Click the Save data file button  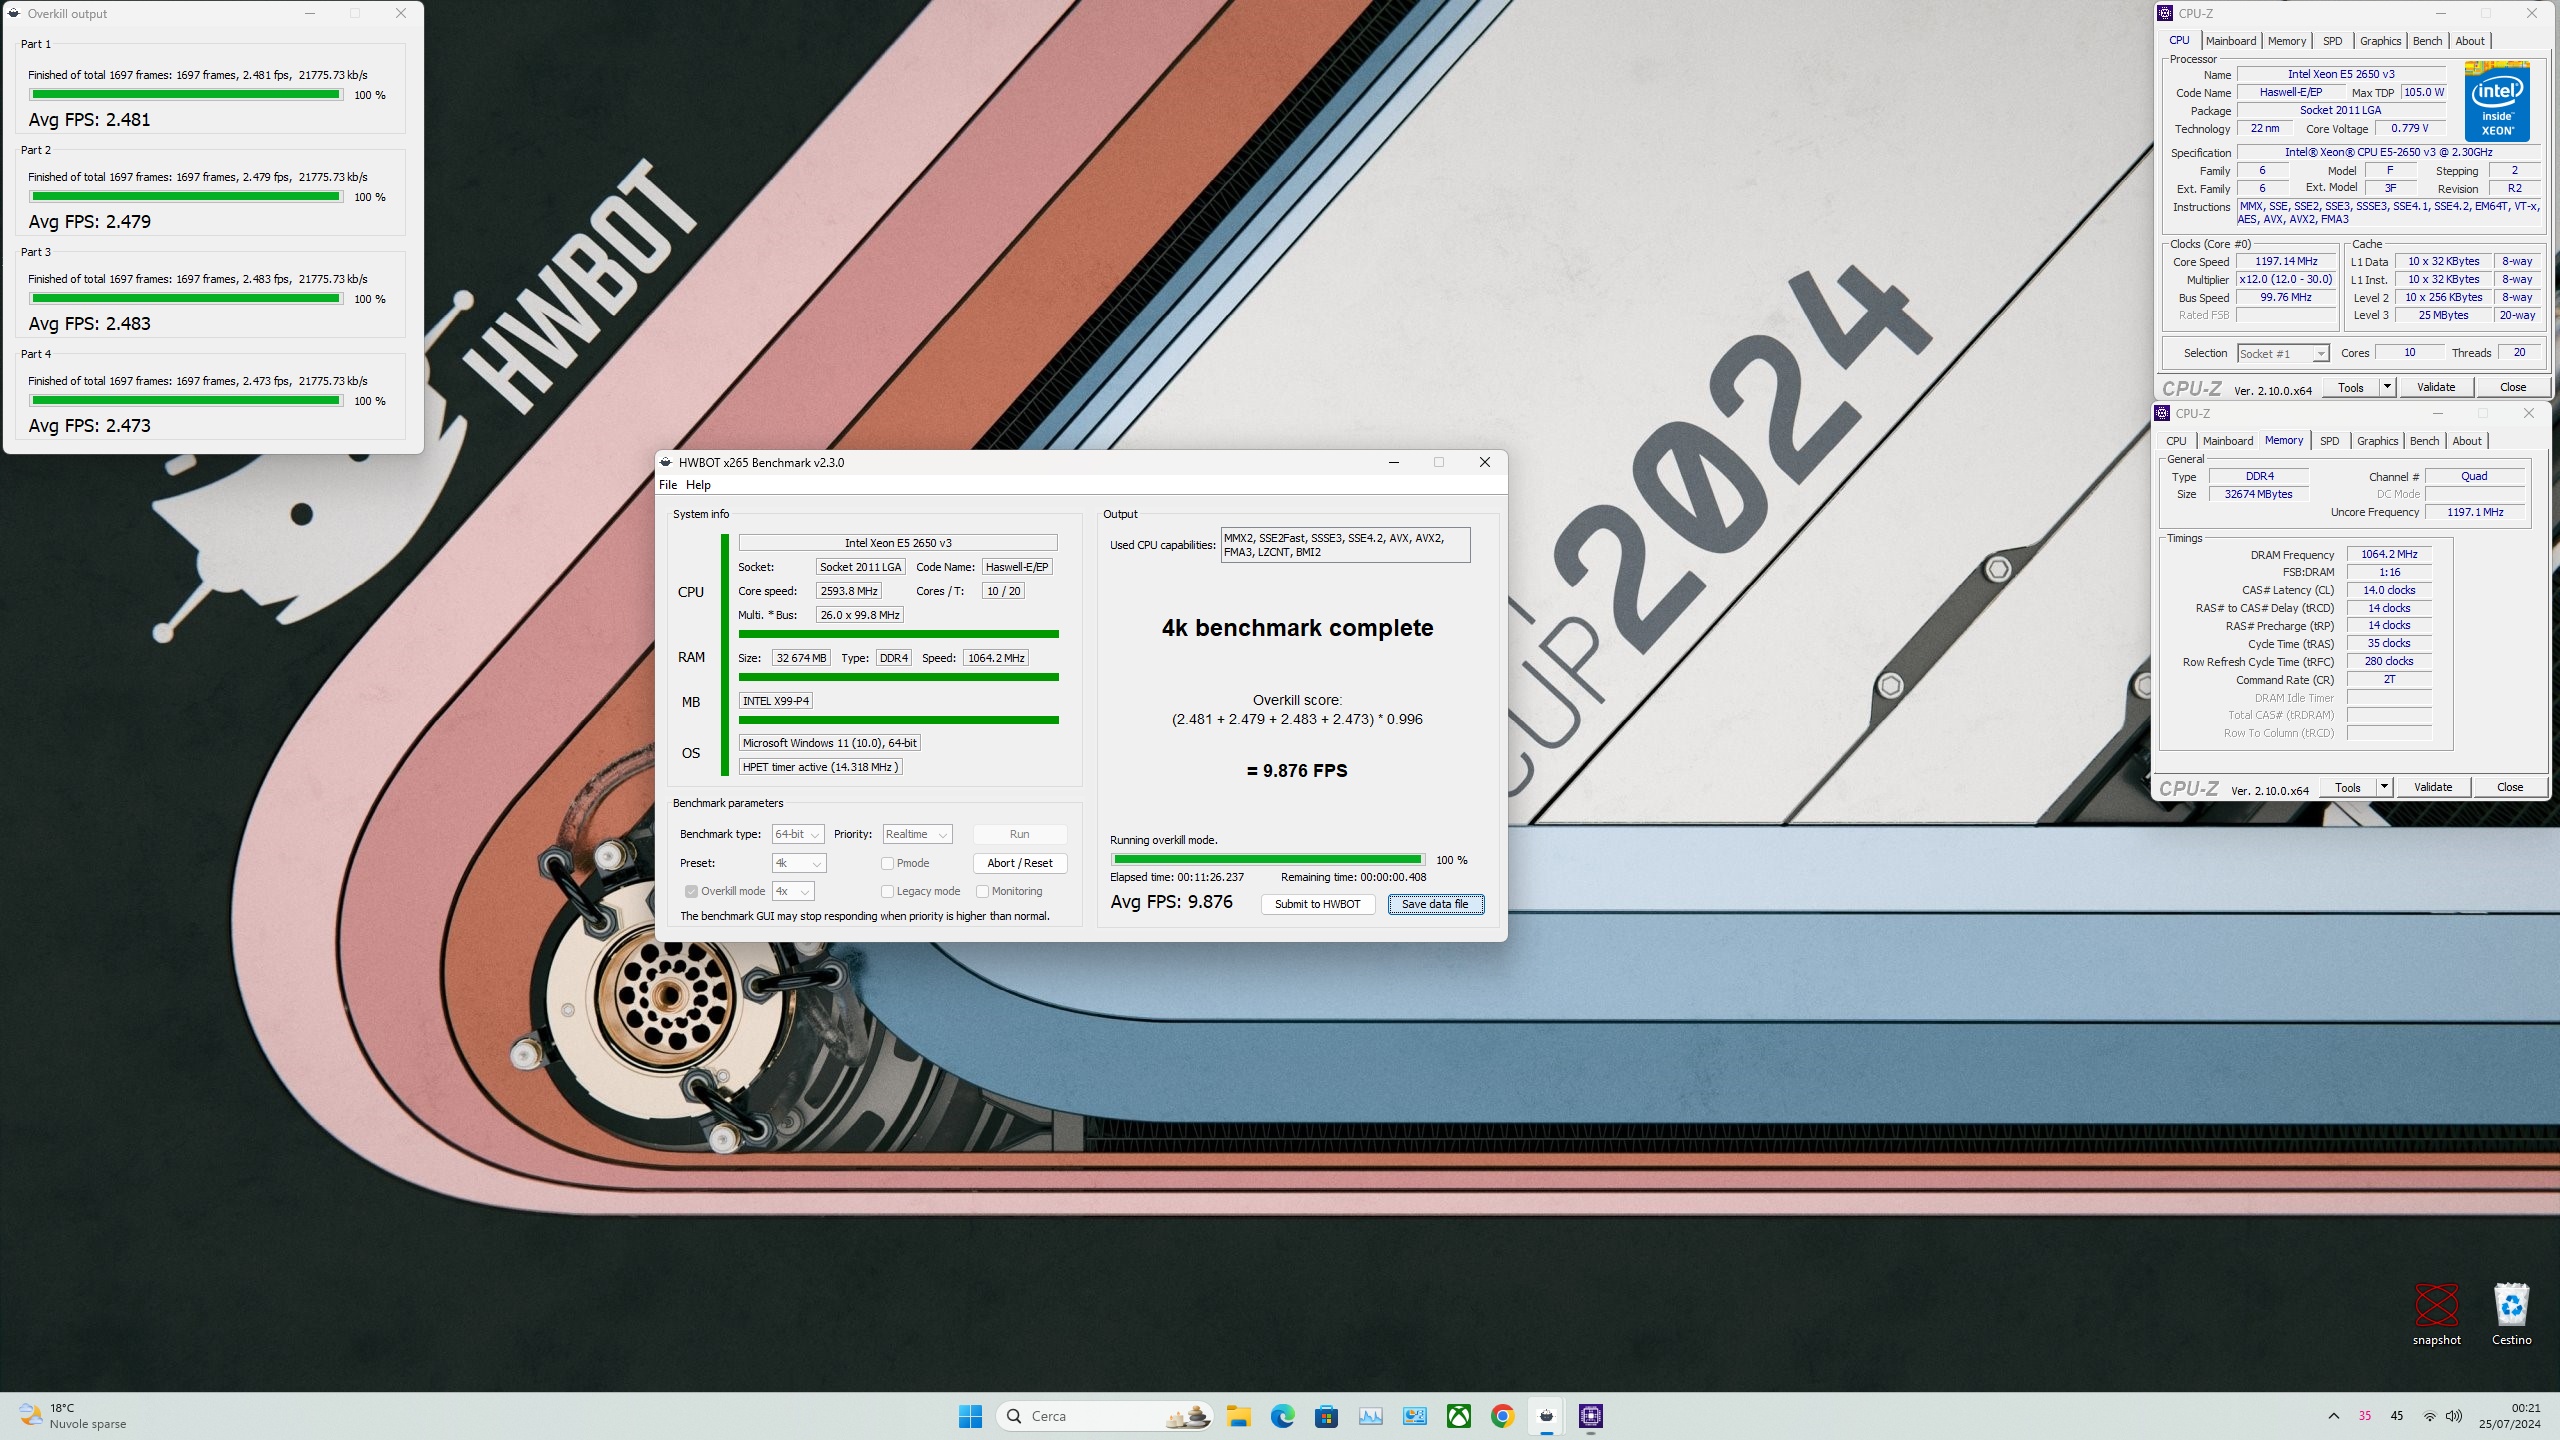tap(1435, 904)
